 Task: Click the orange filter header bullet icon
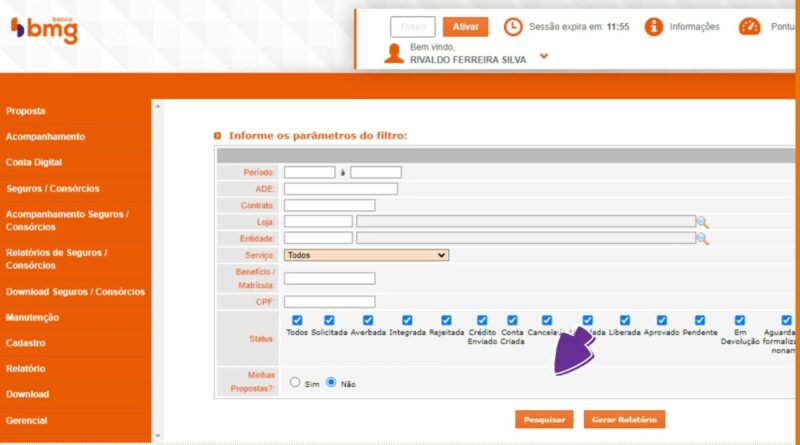pos(218,135)
